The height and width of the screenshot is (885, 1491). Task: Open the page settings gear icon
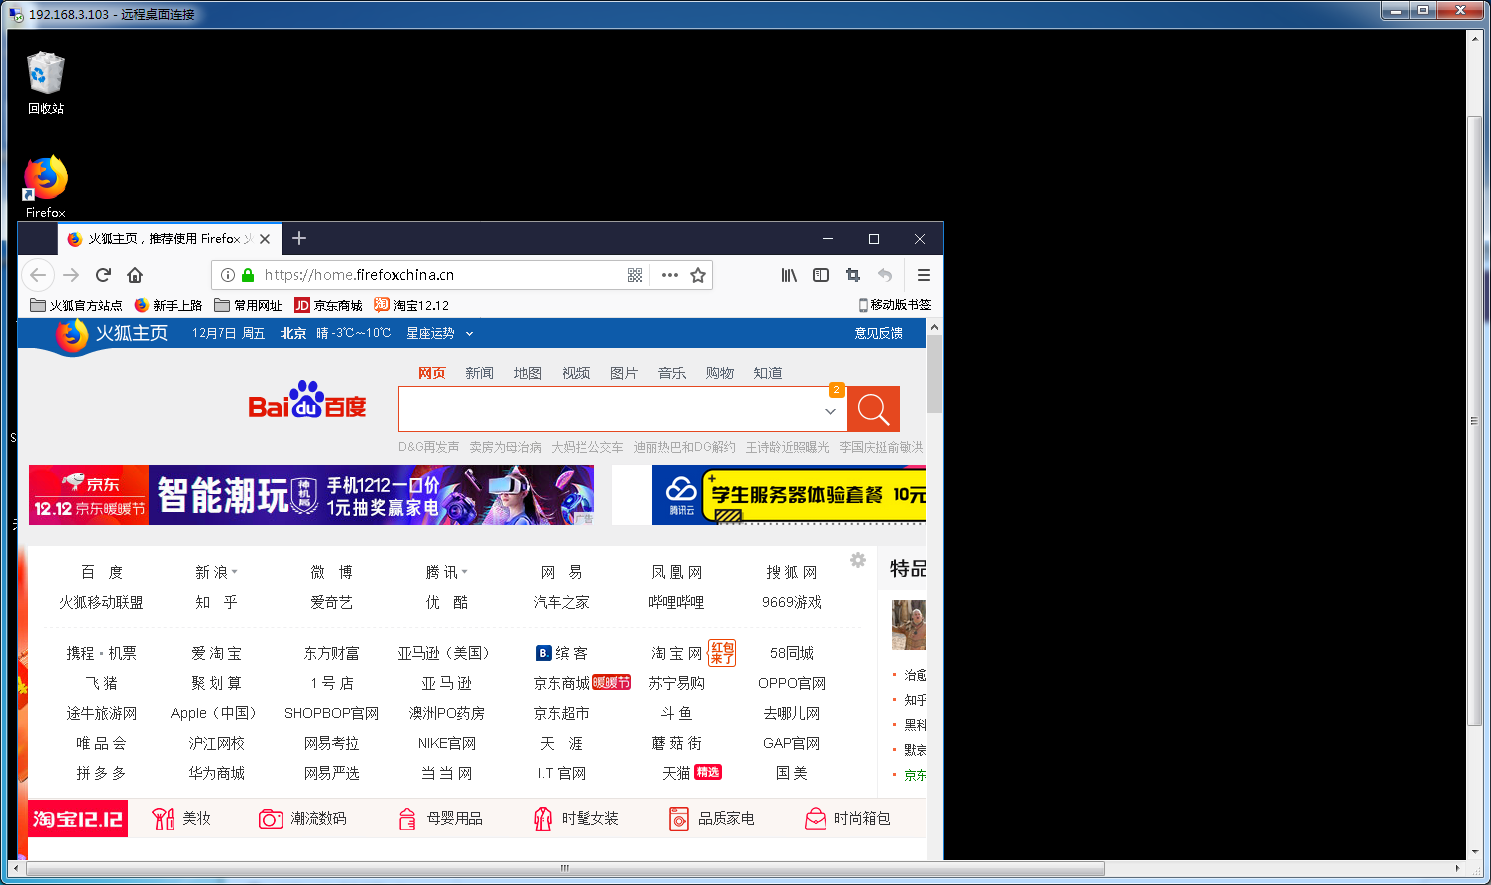[x=858, y=560]
